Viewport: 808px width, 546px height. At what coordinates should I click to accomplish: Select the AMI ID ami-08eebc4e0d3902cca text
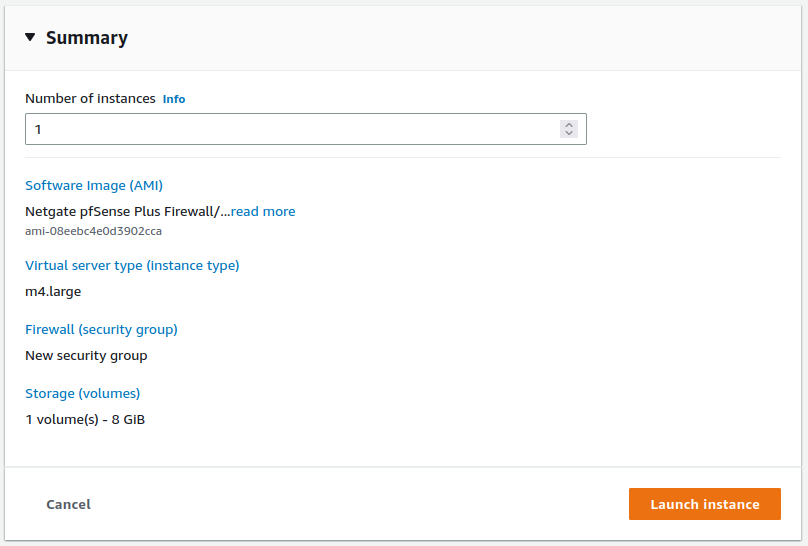(x=93, y=231)
